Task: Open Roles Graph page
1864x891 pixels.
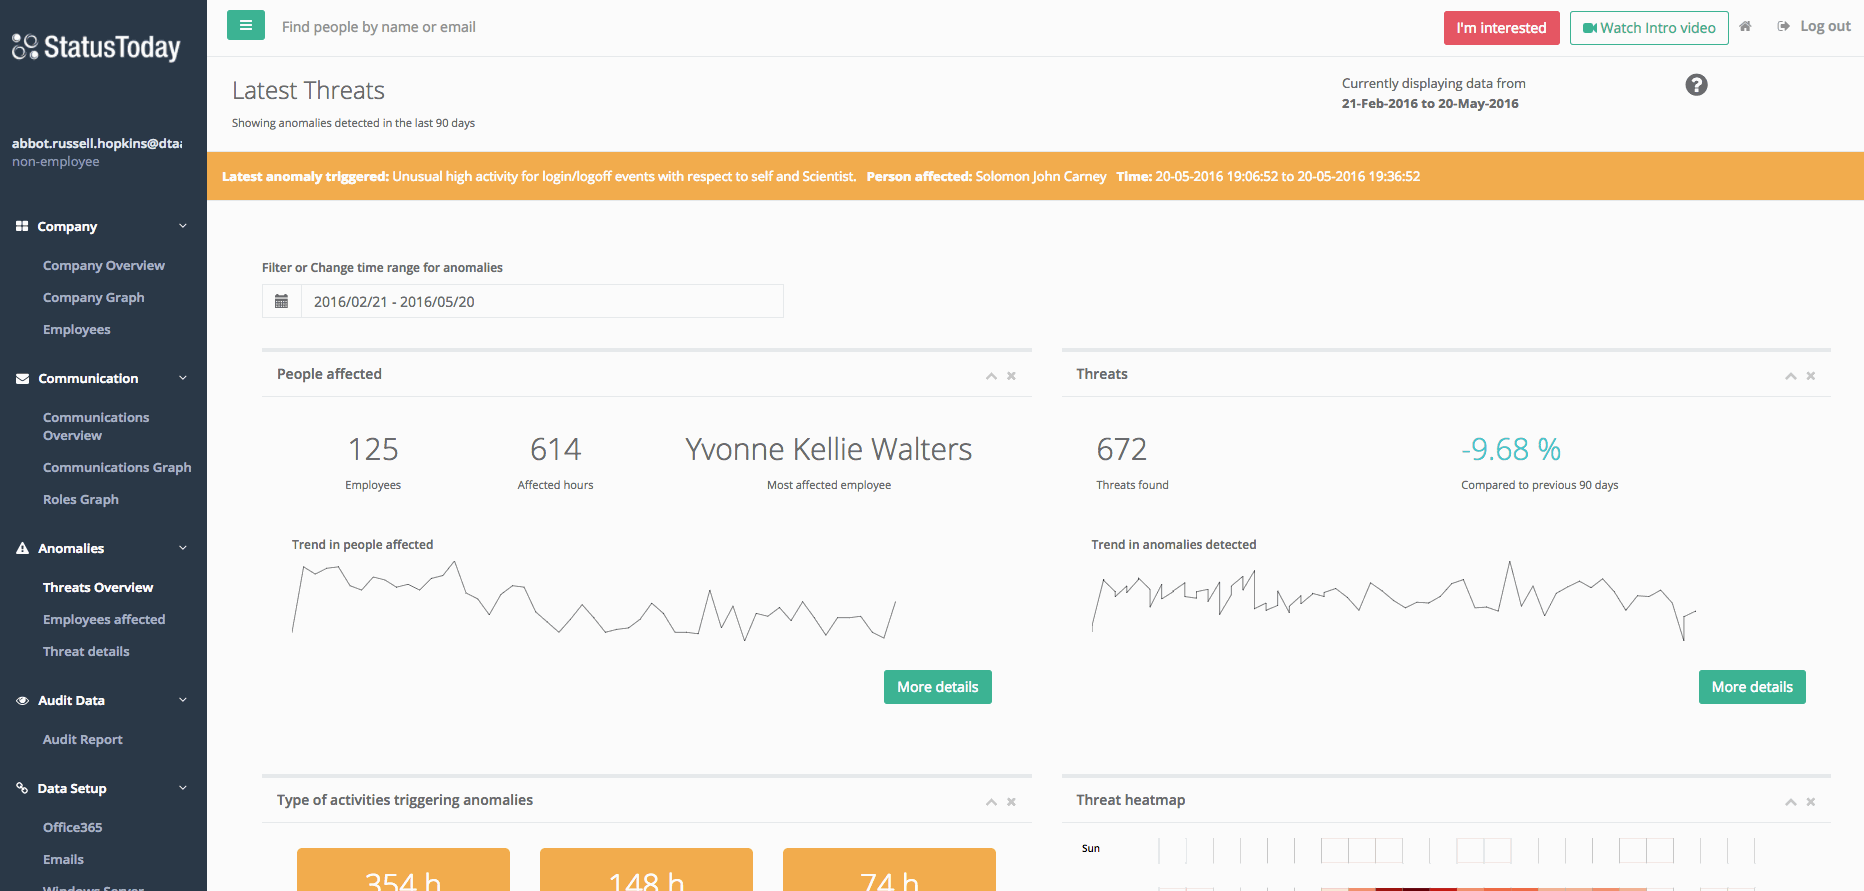Action: (x=81, y=500)
